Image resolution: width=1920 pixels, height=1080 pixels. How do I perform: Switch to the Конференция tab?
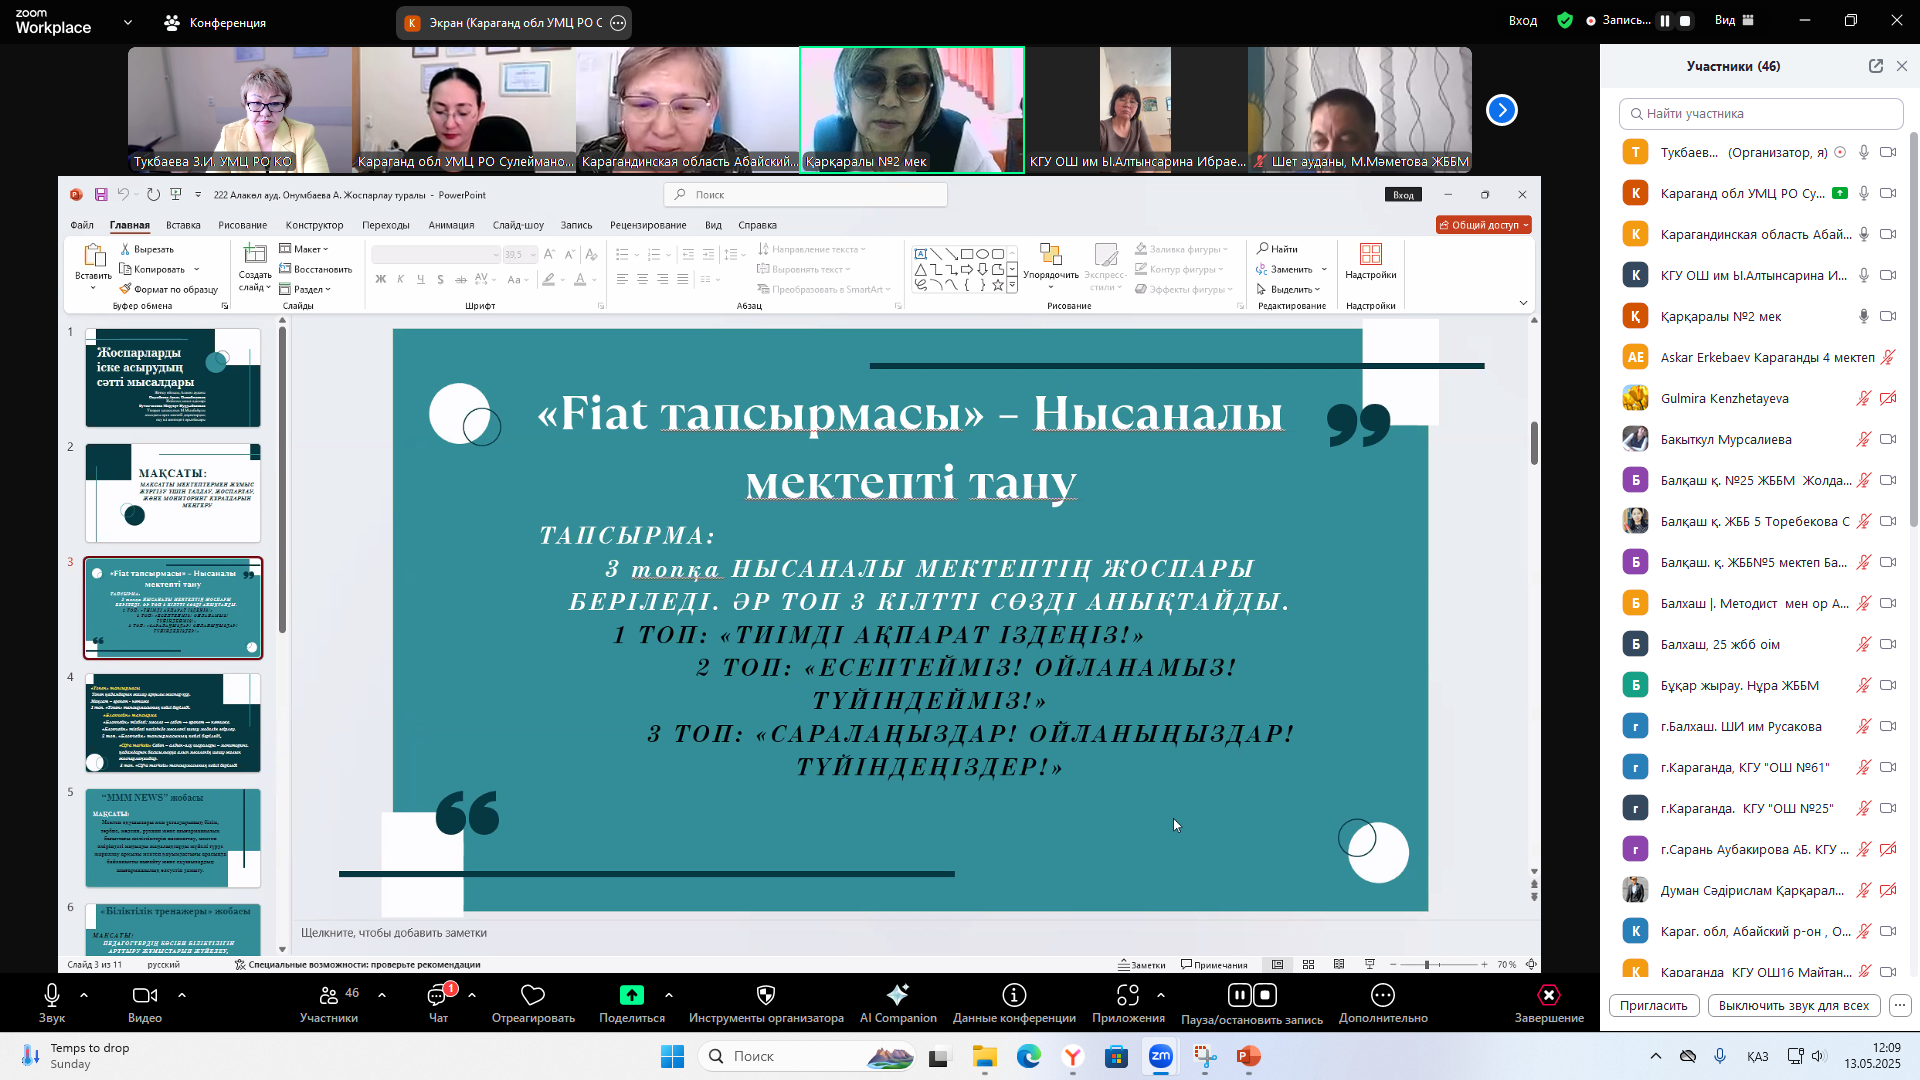(x=215, y=23)
